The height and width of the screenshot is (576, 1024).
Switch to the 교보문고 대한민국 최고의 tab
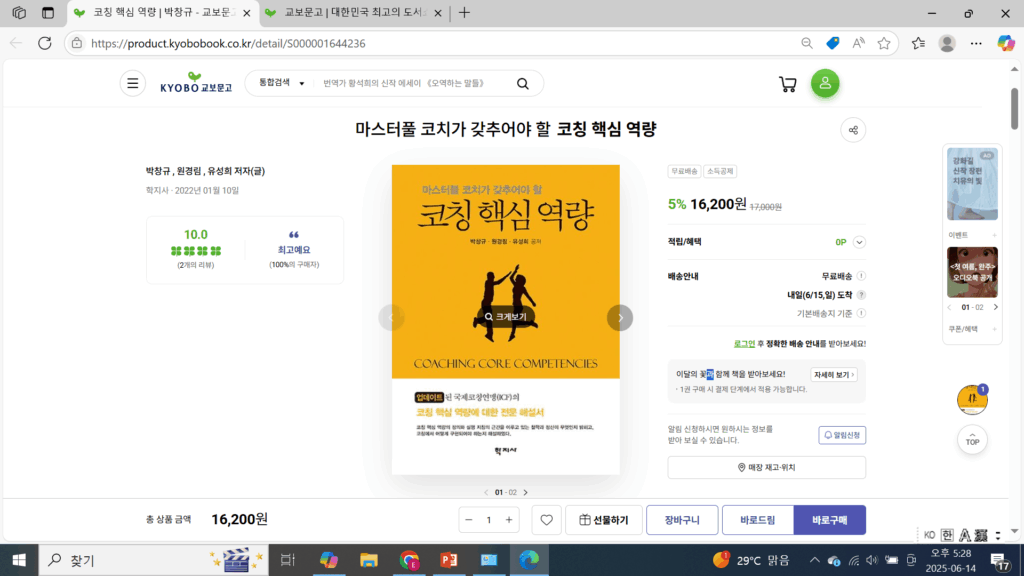(355, 13)
